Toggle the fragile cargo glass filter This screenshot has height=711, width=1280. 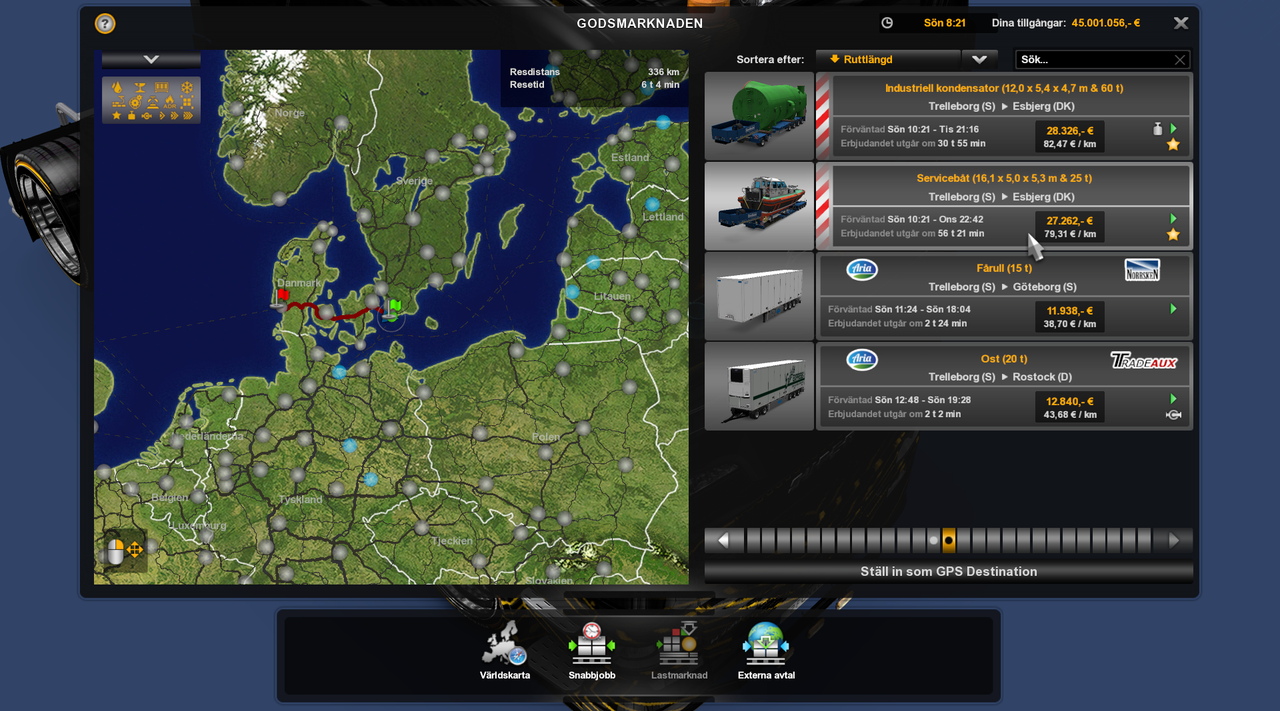click(140, 87)
